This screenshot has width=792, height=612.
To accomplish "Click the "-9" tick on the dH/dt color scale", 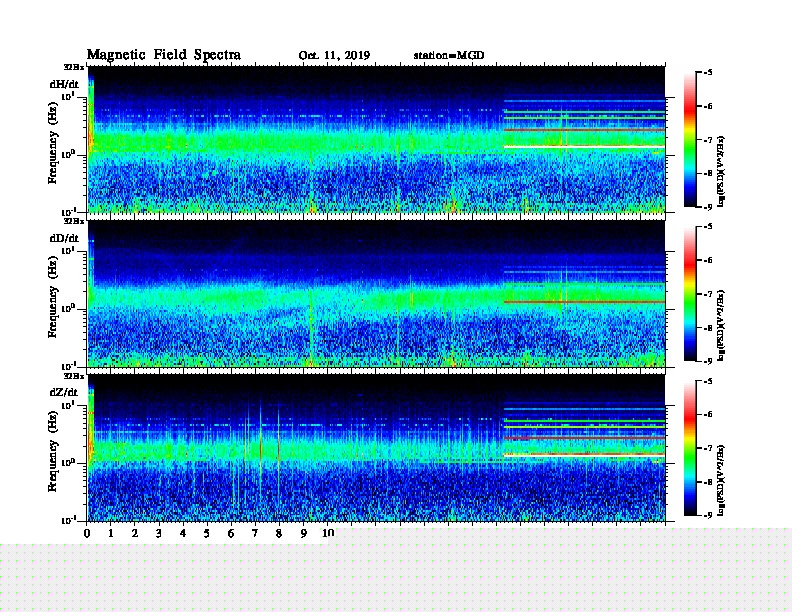I will 708,207.
